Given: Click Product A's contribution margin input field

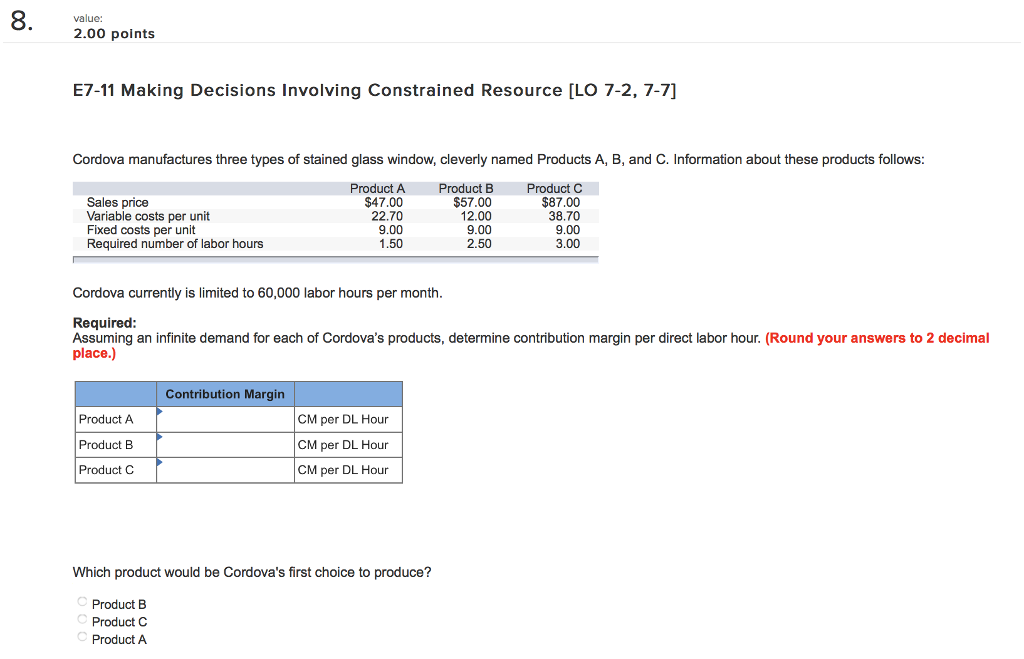Looking at the screenshot, I should (x=225, y=419).
